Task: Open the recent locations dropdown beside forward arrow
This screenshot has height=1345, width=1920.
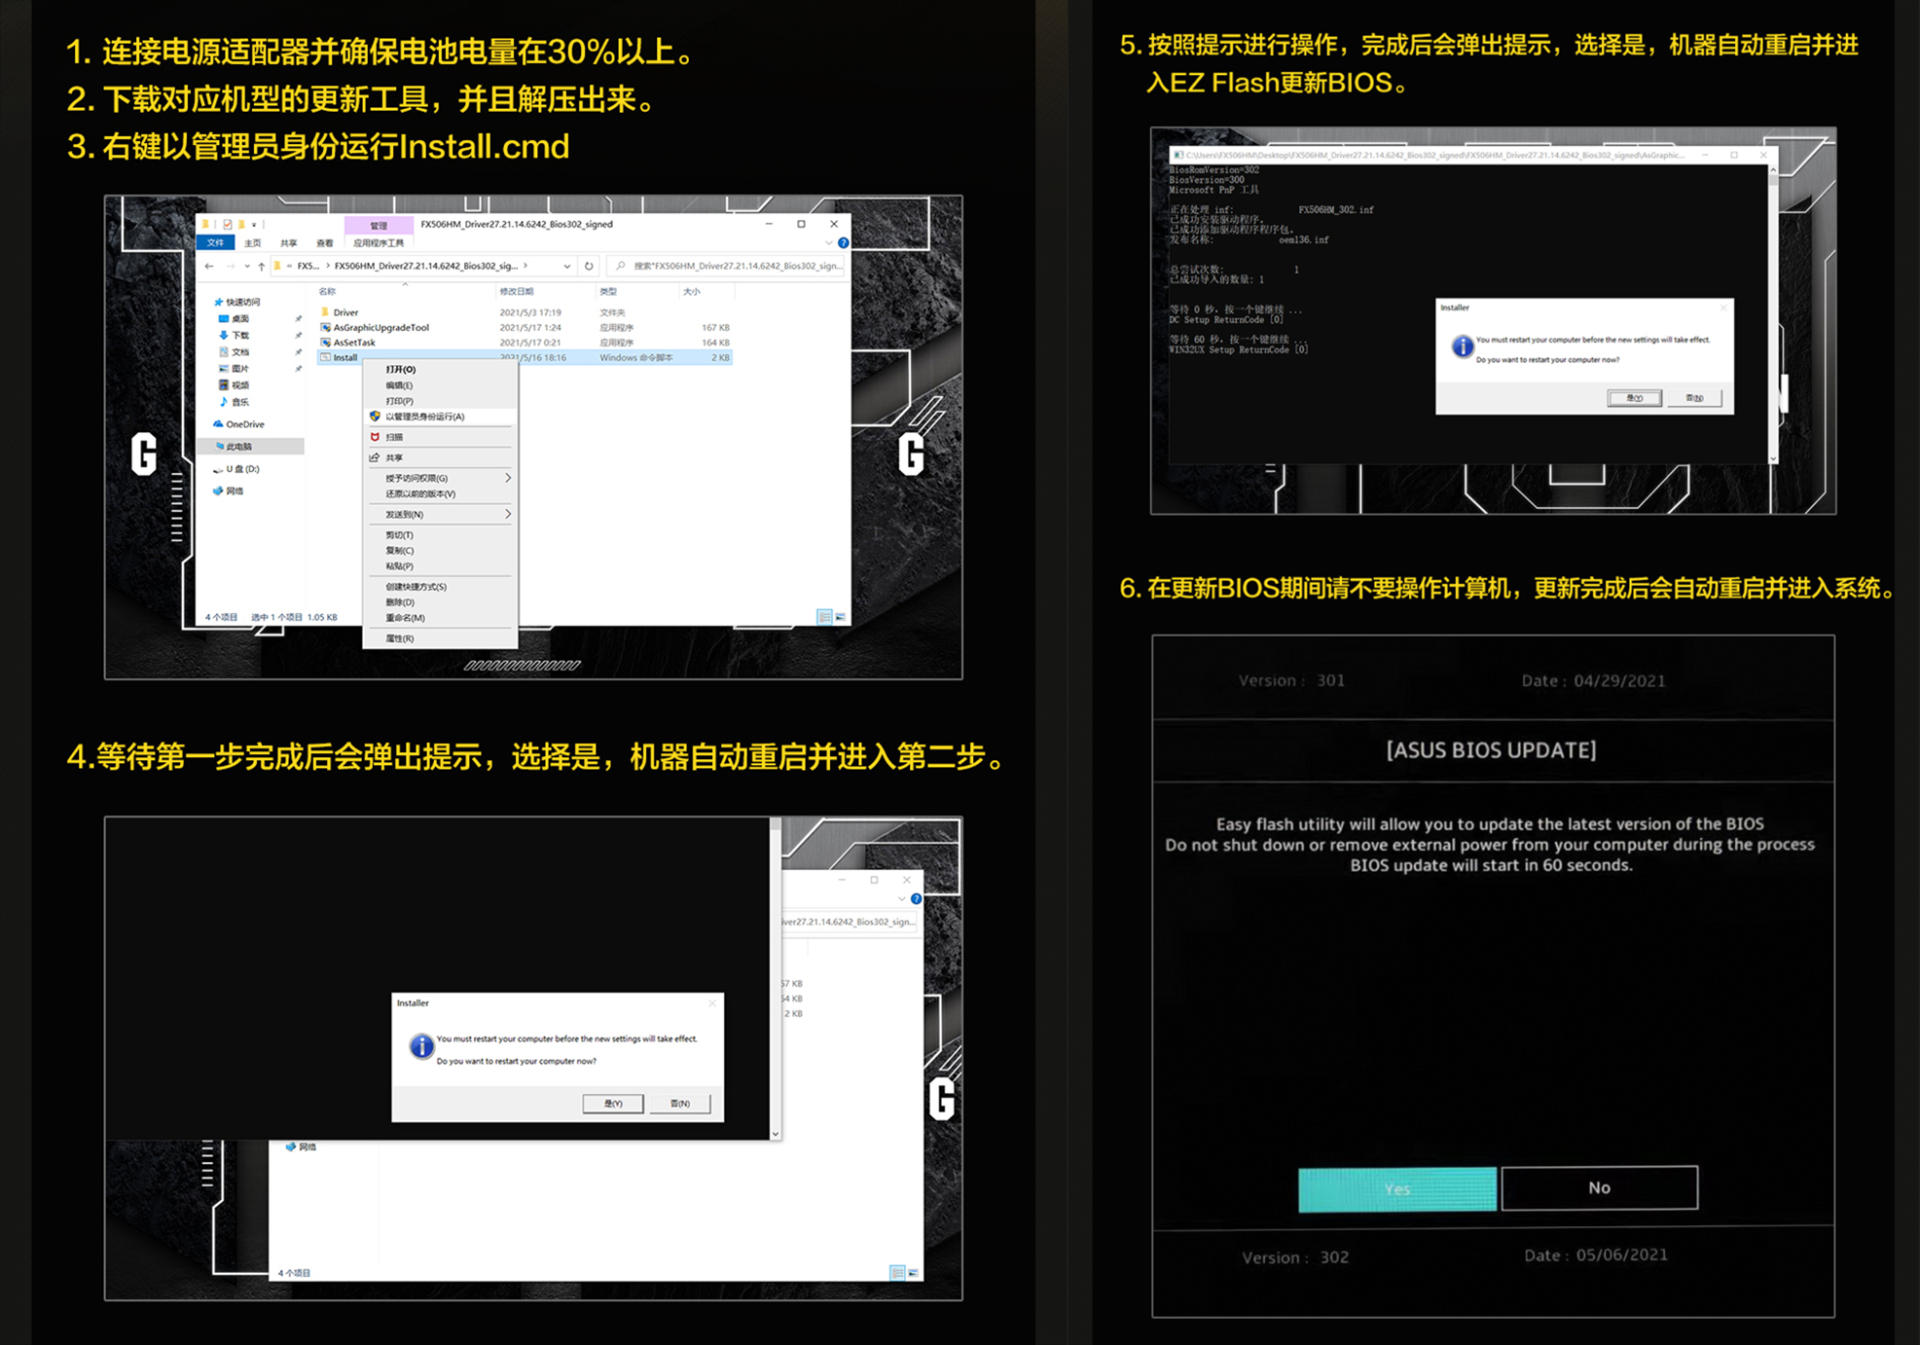Action: (247, 266)
